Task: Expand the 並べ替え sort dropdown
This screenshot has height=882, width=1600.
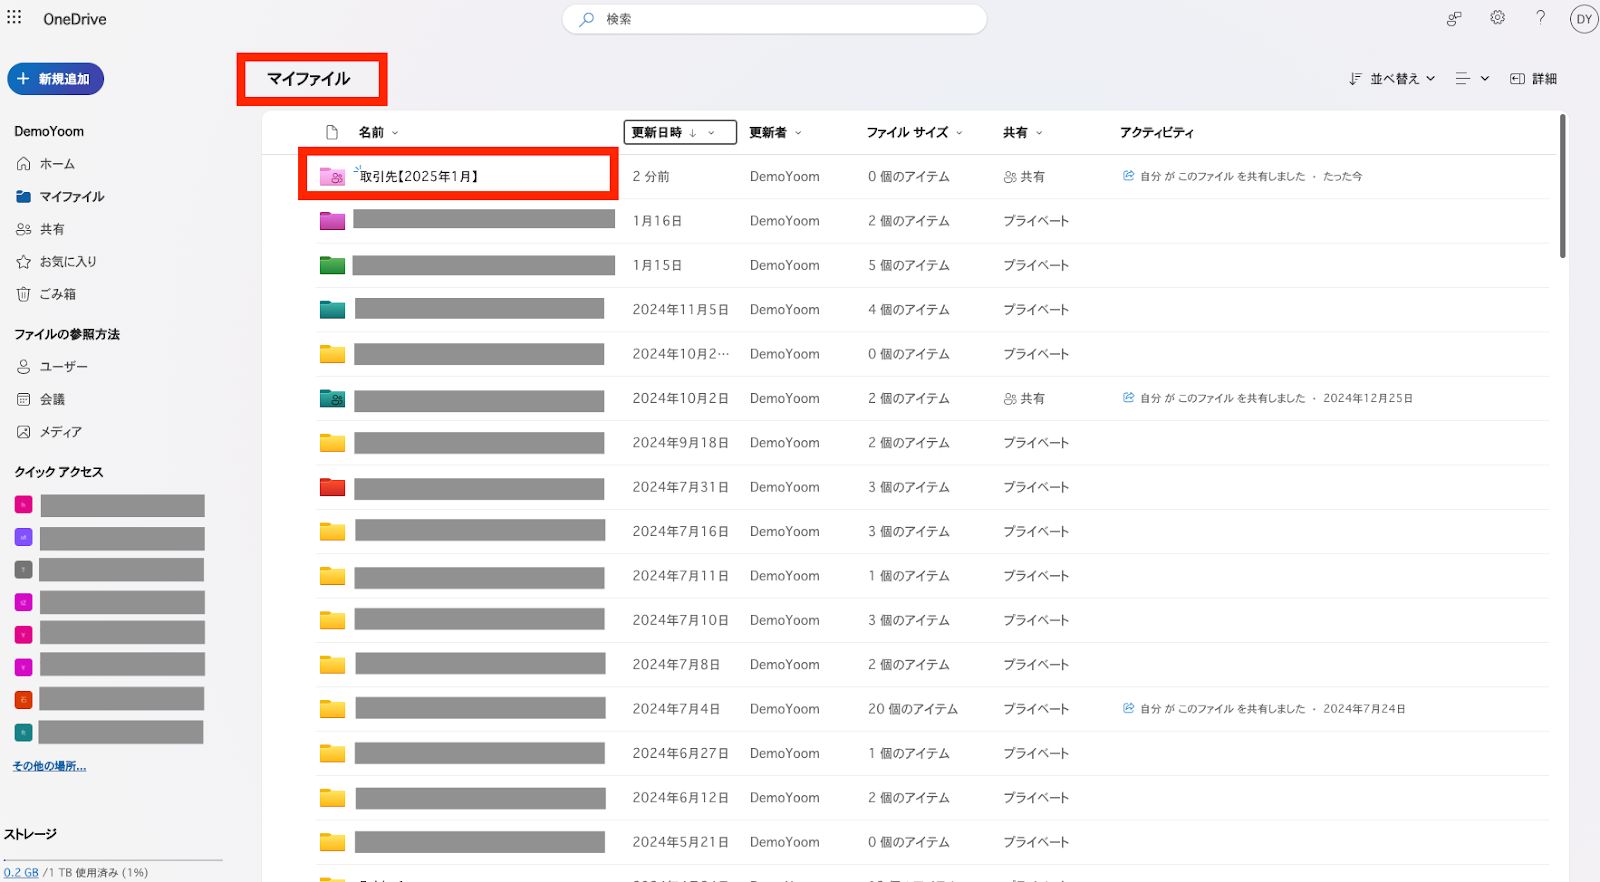Action: 1392,79
